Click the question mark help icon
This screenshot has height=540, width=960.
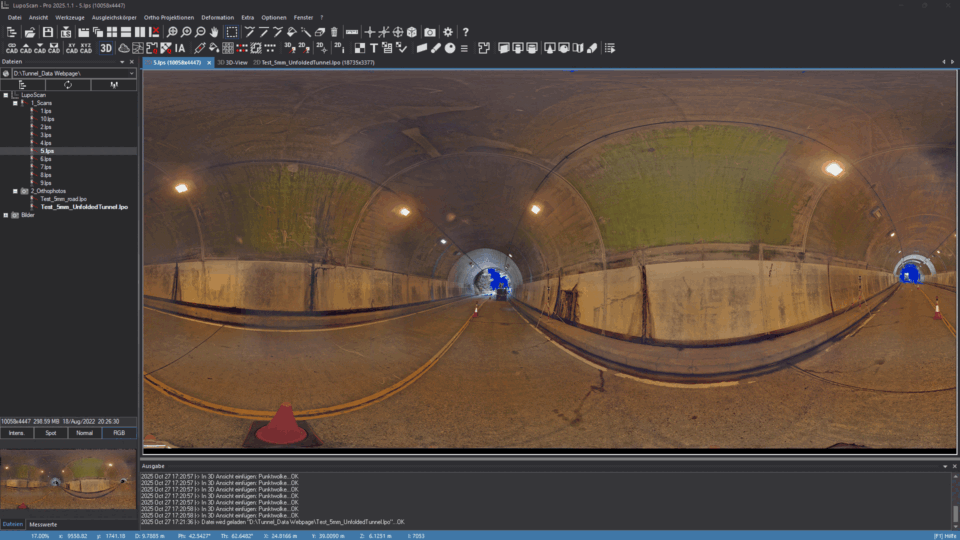[465, 32]
